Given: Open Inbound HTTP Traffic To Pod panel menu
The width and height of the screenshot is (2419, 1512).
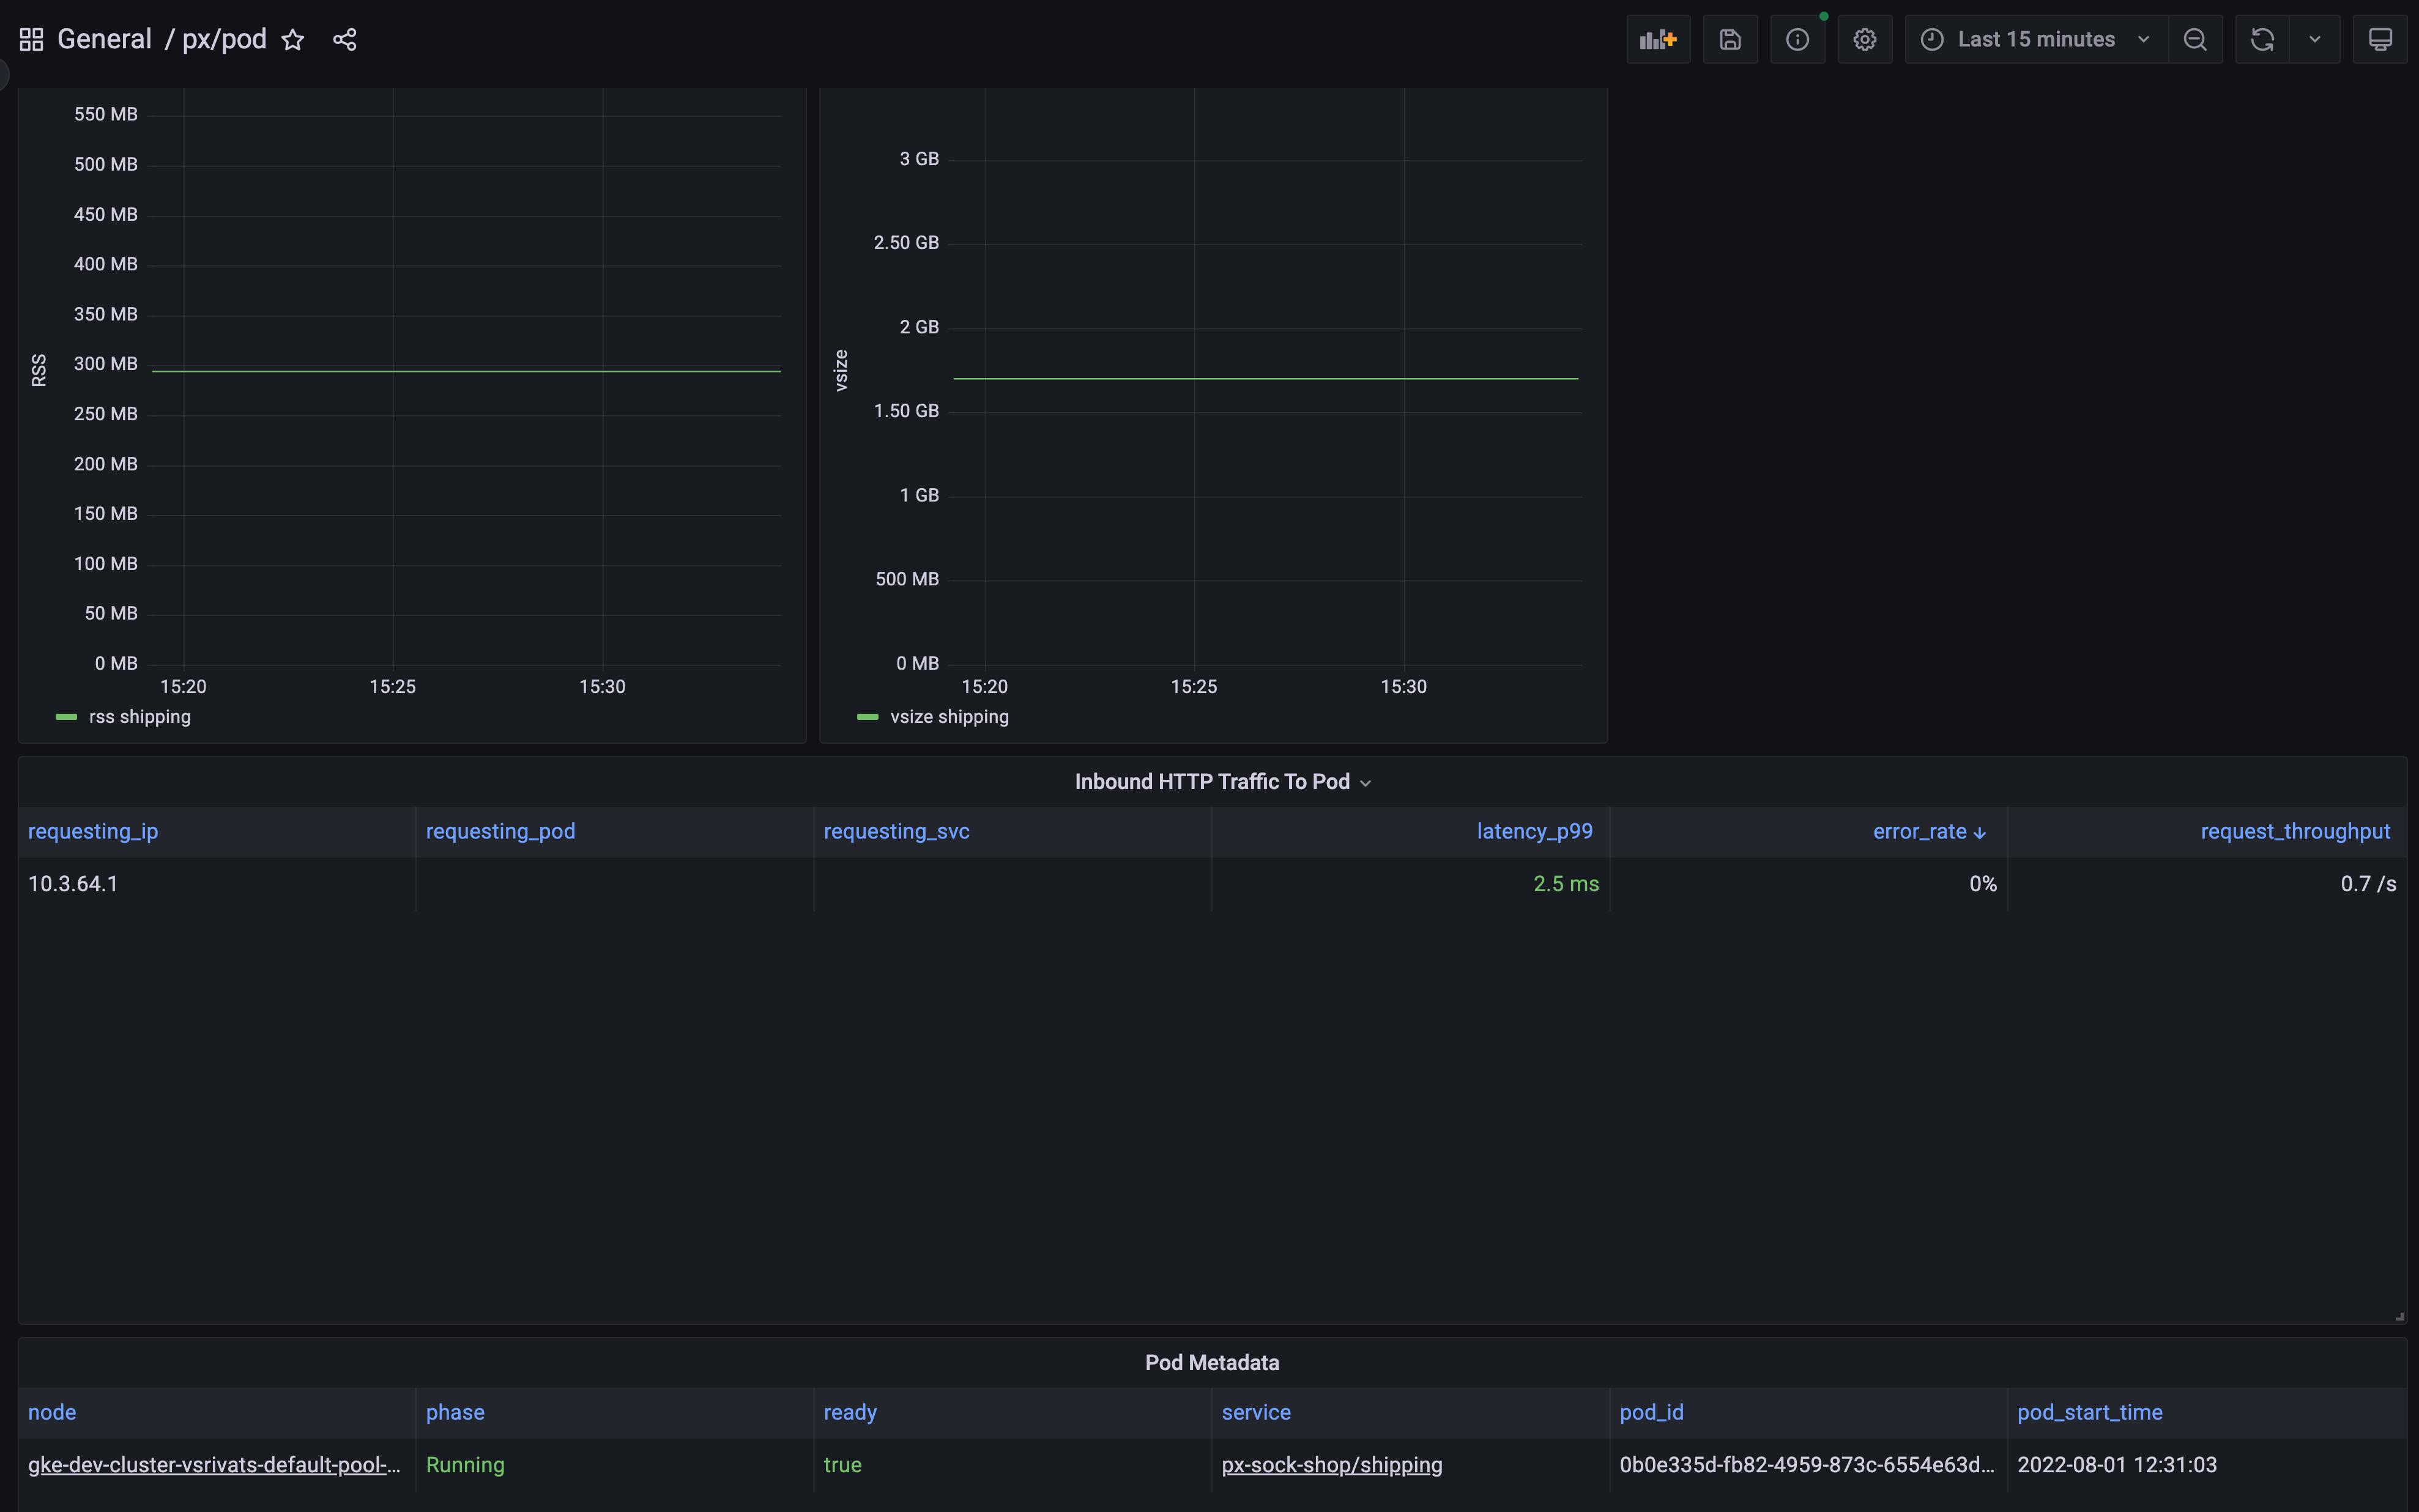Looking at the screenshot, I should (x=1211, y=782).
